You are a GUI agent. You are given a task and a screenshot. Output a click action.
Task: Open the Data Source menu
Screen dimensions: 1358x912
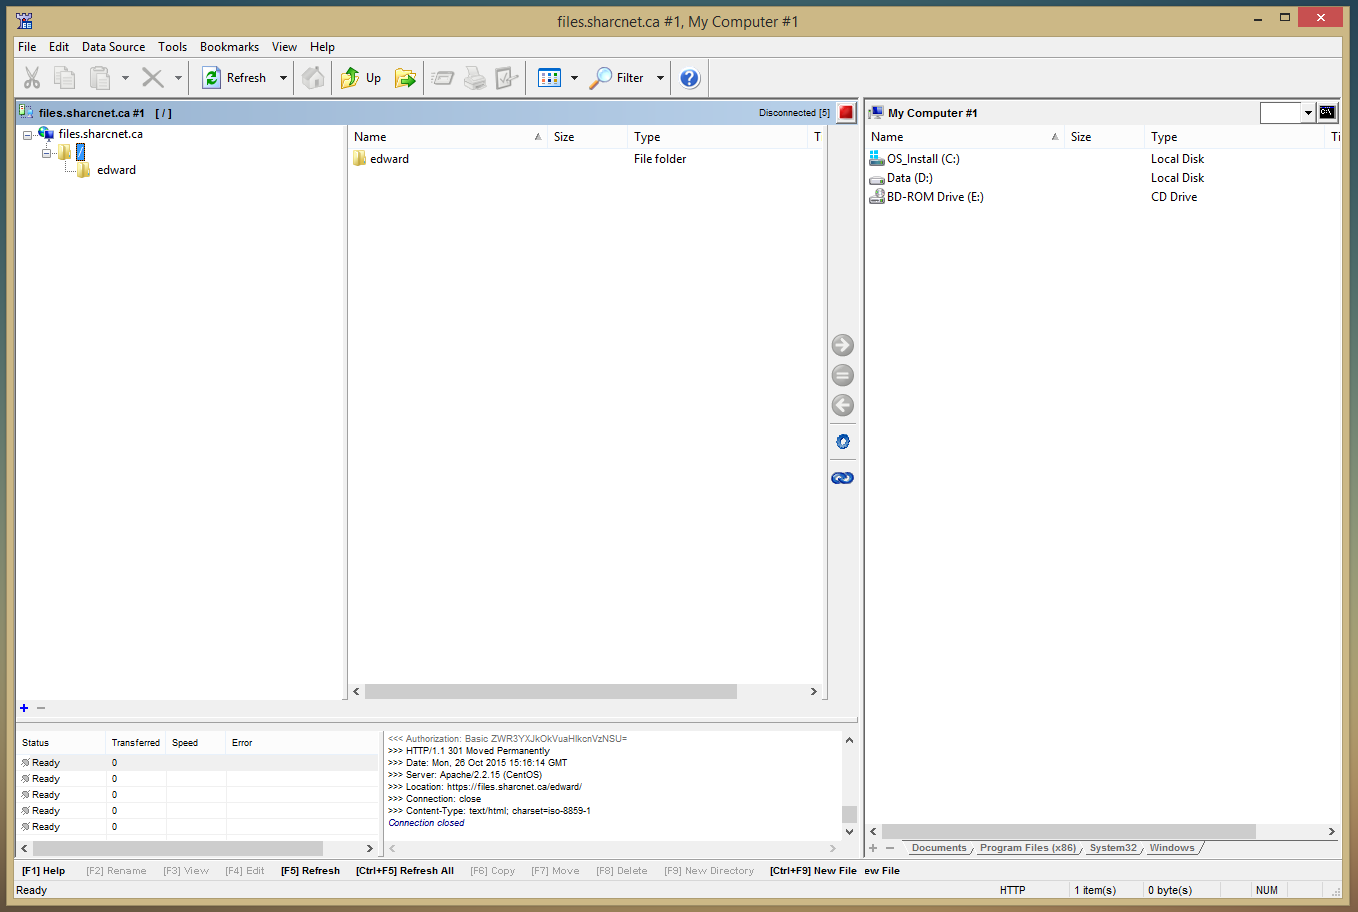[113, 47]
